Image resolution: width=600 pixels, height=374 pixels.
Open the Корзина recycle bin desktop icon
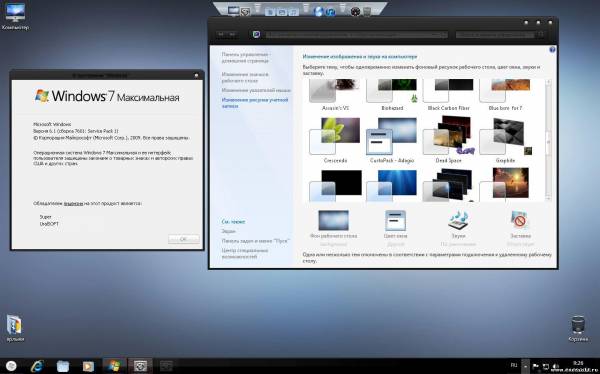(578, 328)
